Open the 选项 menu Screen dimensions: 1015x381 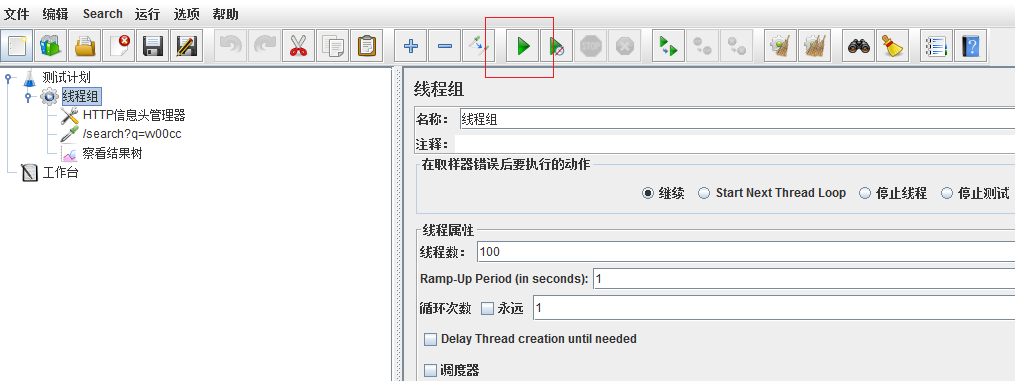point(186,14)
